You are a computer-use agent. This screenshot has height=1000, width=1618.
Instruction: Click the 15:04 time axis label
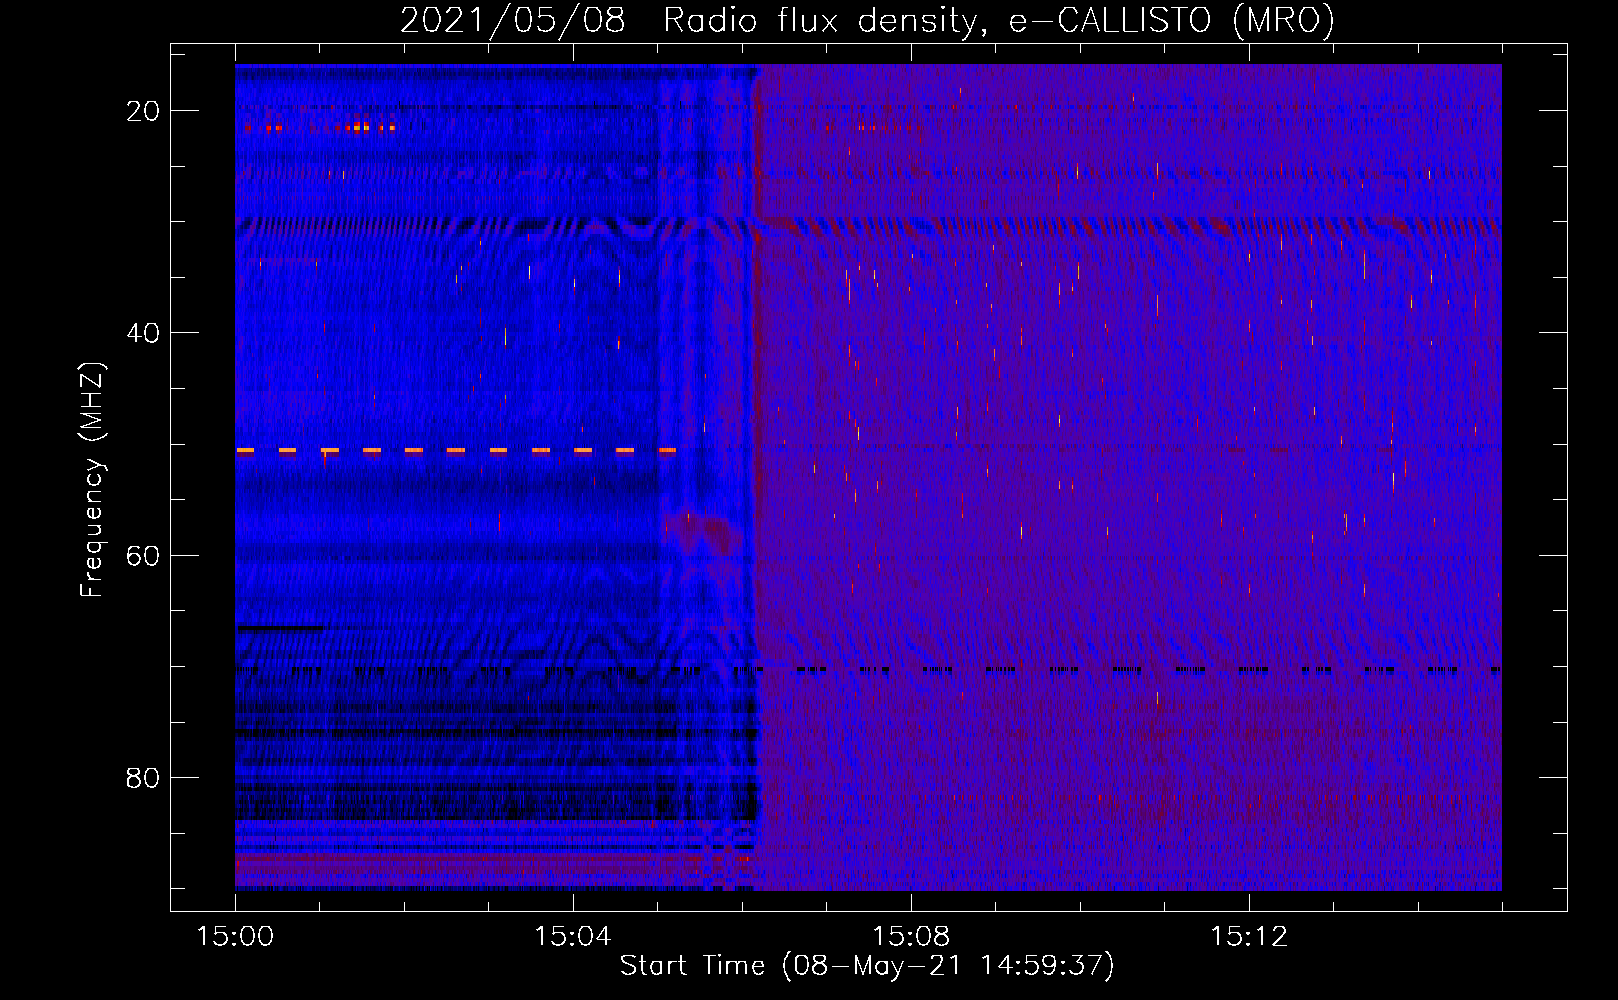(x=573, y=936)
